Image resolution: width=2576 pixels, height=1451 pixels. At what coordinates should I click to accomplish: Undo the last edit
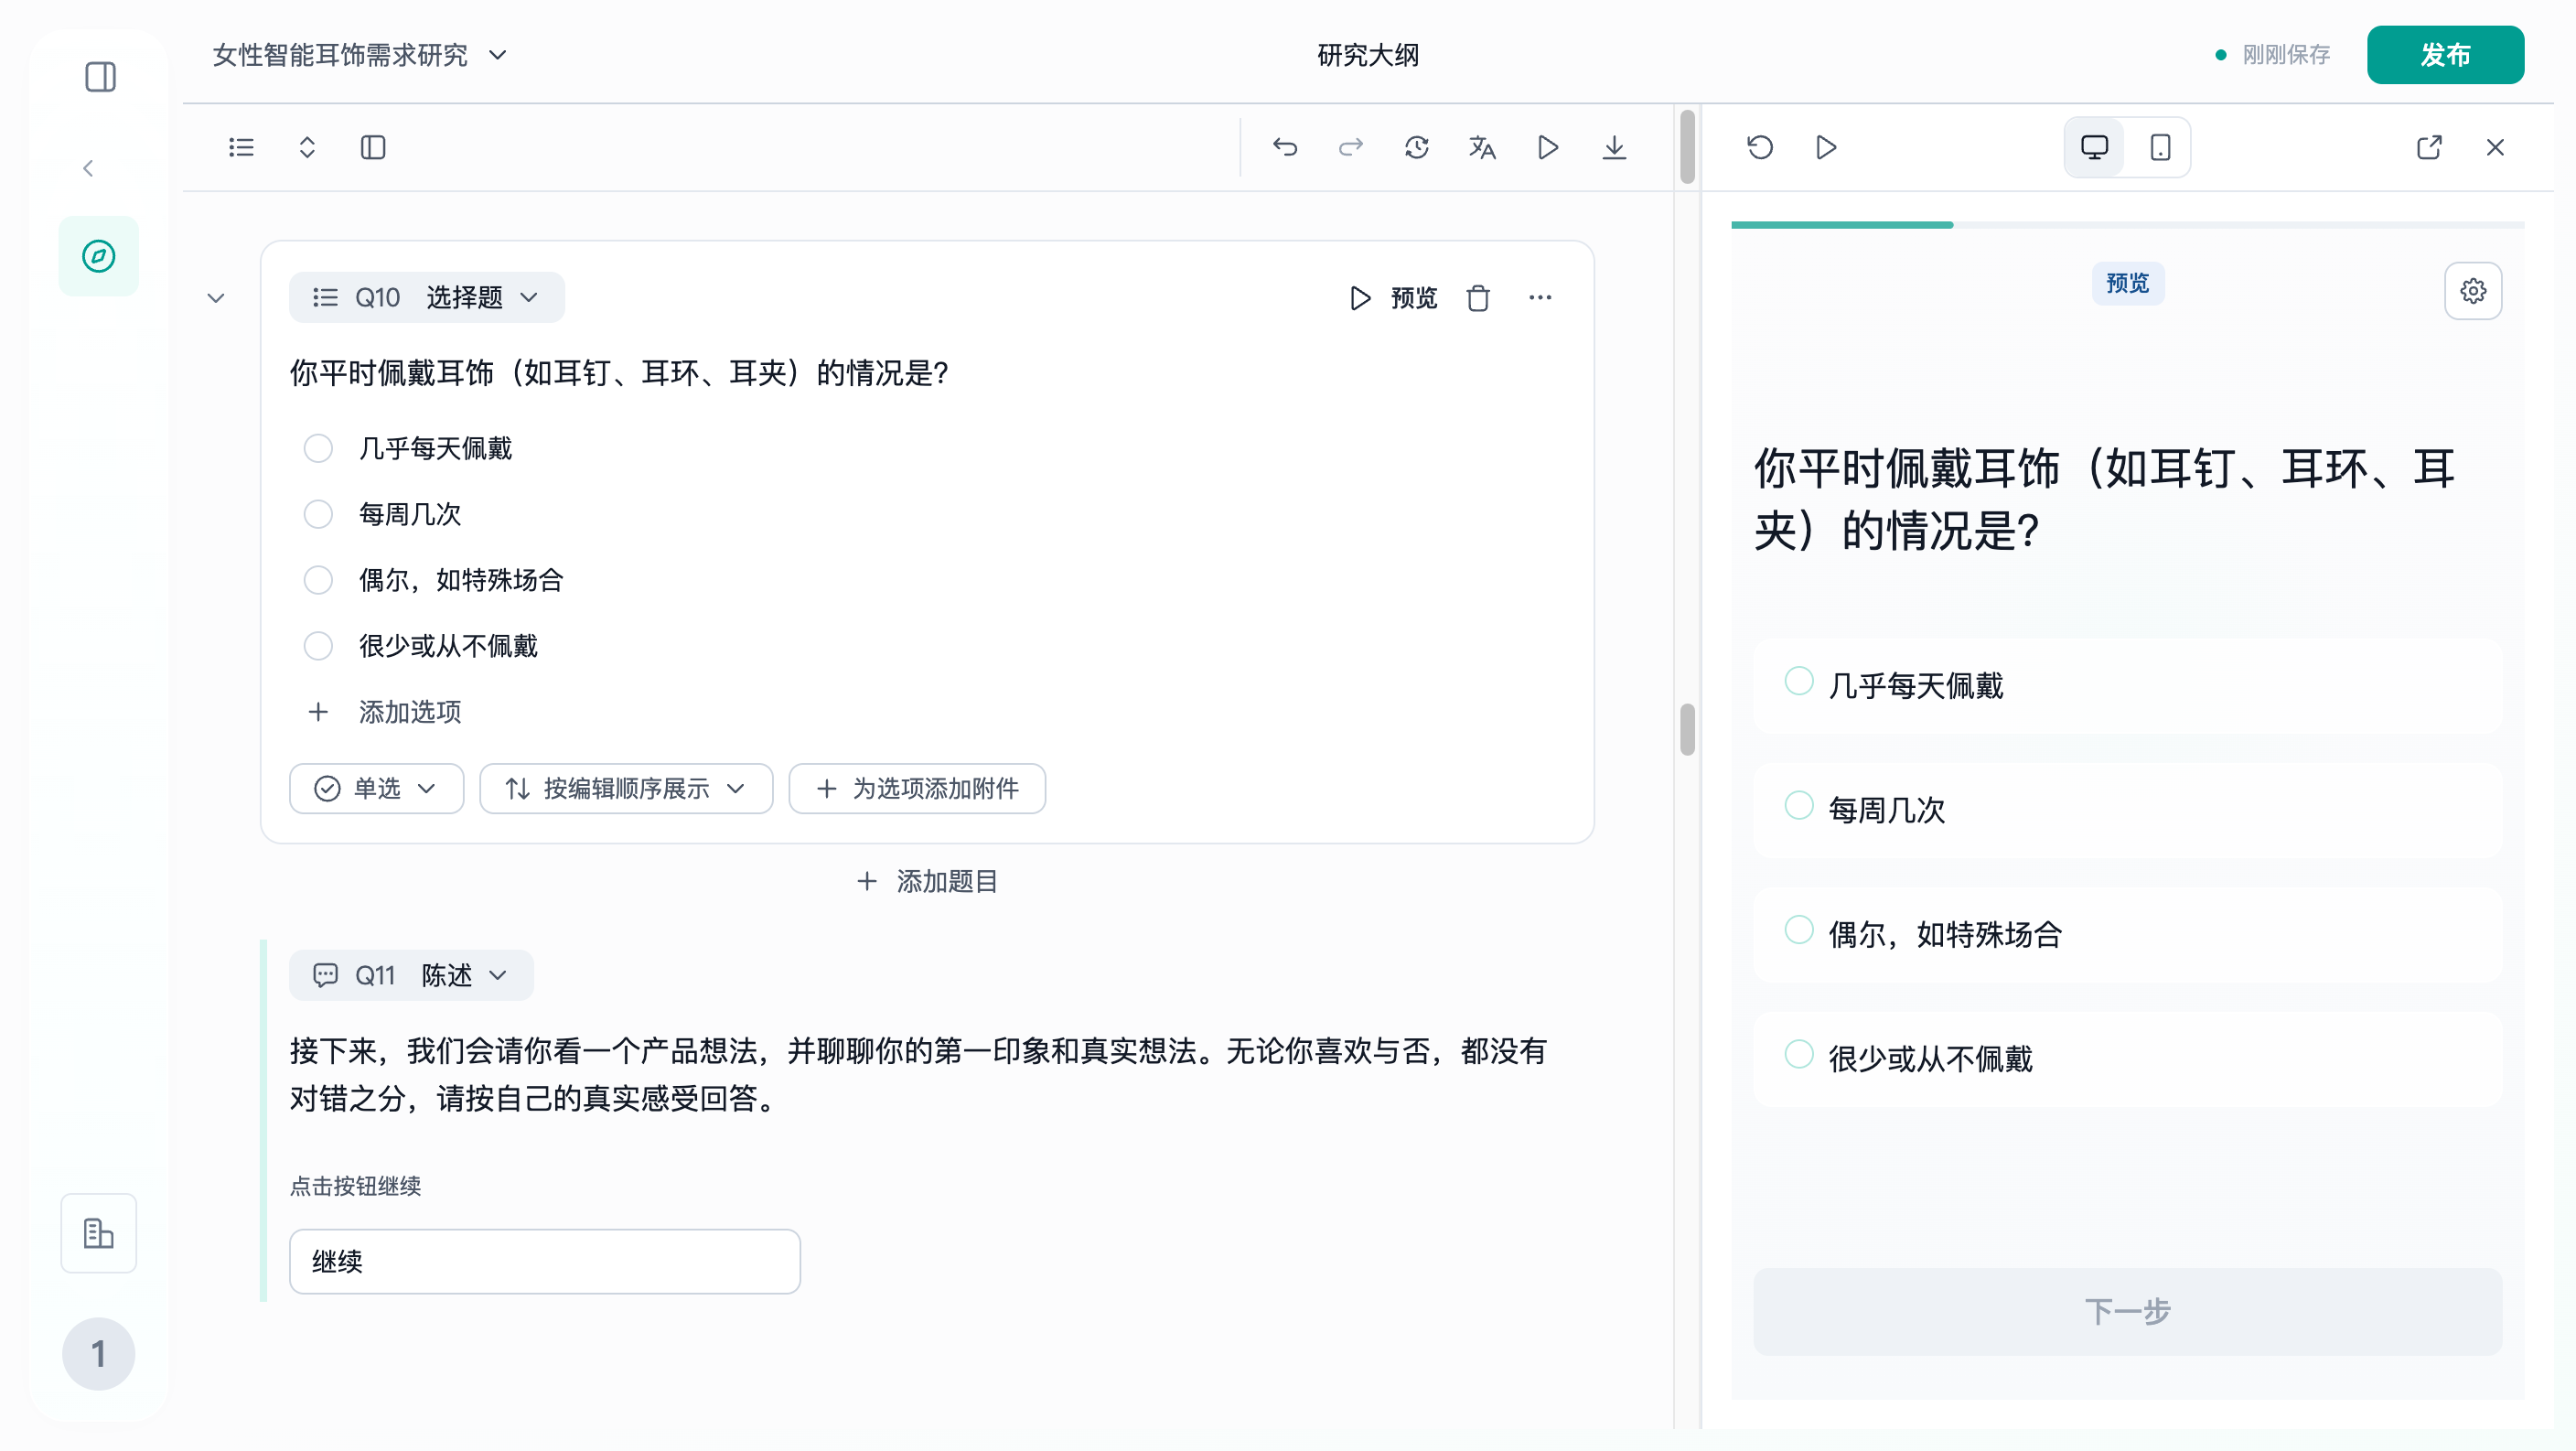[1285, 148]
